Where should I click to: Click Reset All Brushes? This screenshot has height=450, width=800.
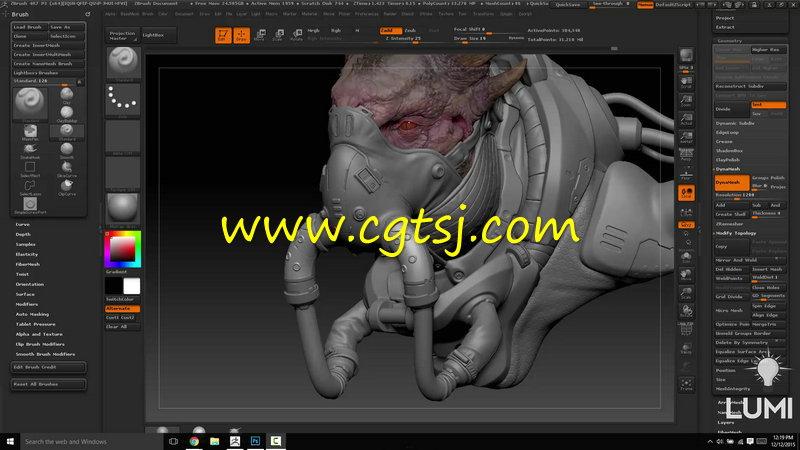click(x=48, y=384)
